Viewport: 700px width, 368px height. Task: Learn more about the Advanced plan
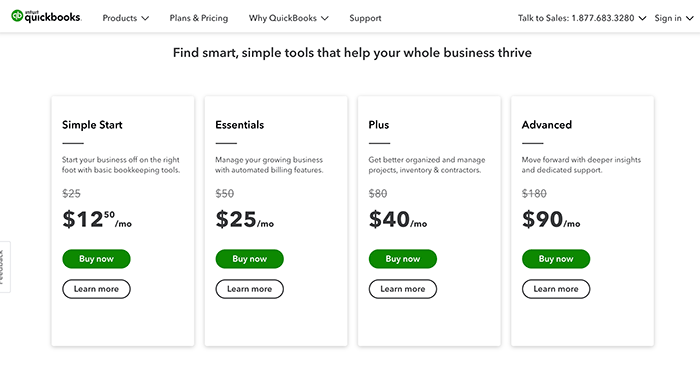tap(556, 289)
